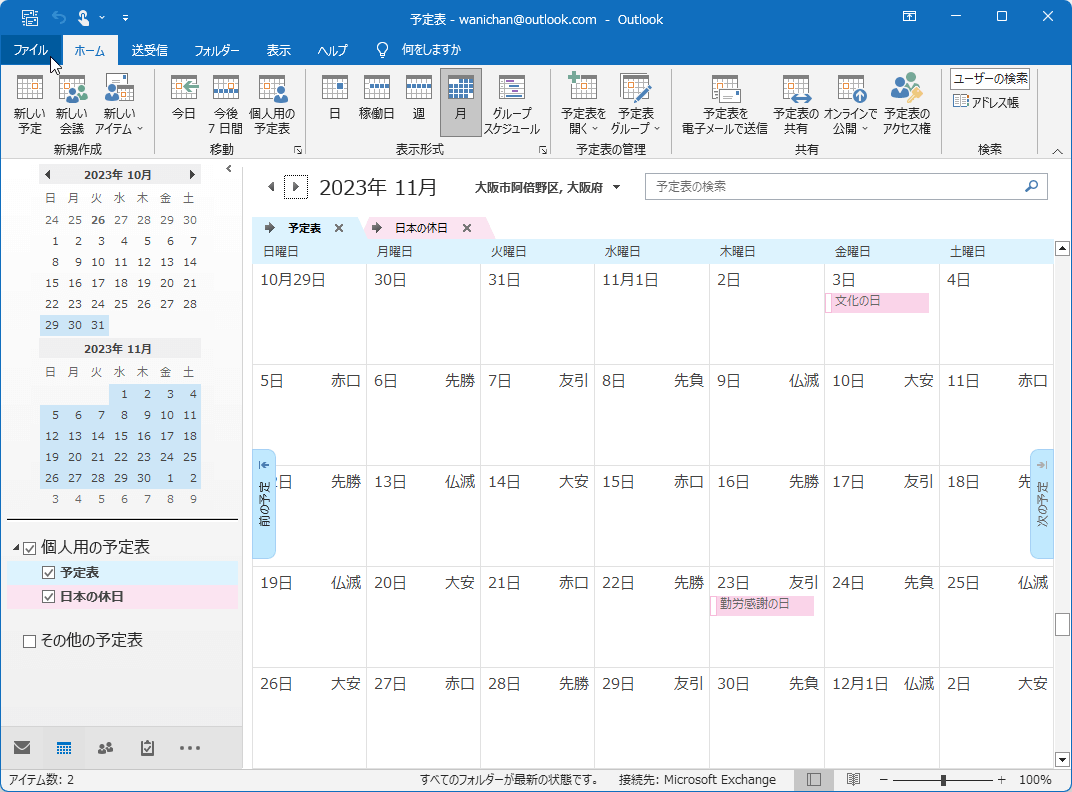Image resolution: width=1072 pixels, height=792 pixels.
Task: Uncheck the 日本の休日 calendar checkbox
Action: coord(48,596)
